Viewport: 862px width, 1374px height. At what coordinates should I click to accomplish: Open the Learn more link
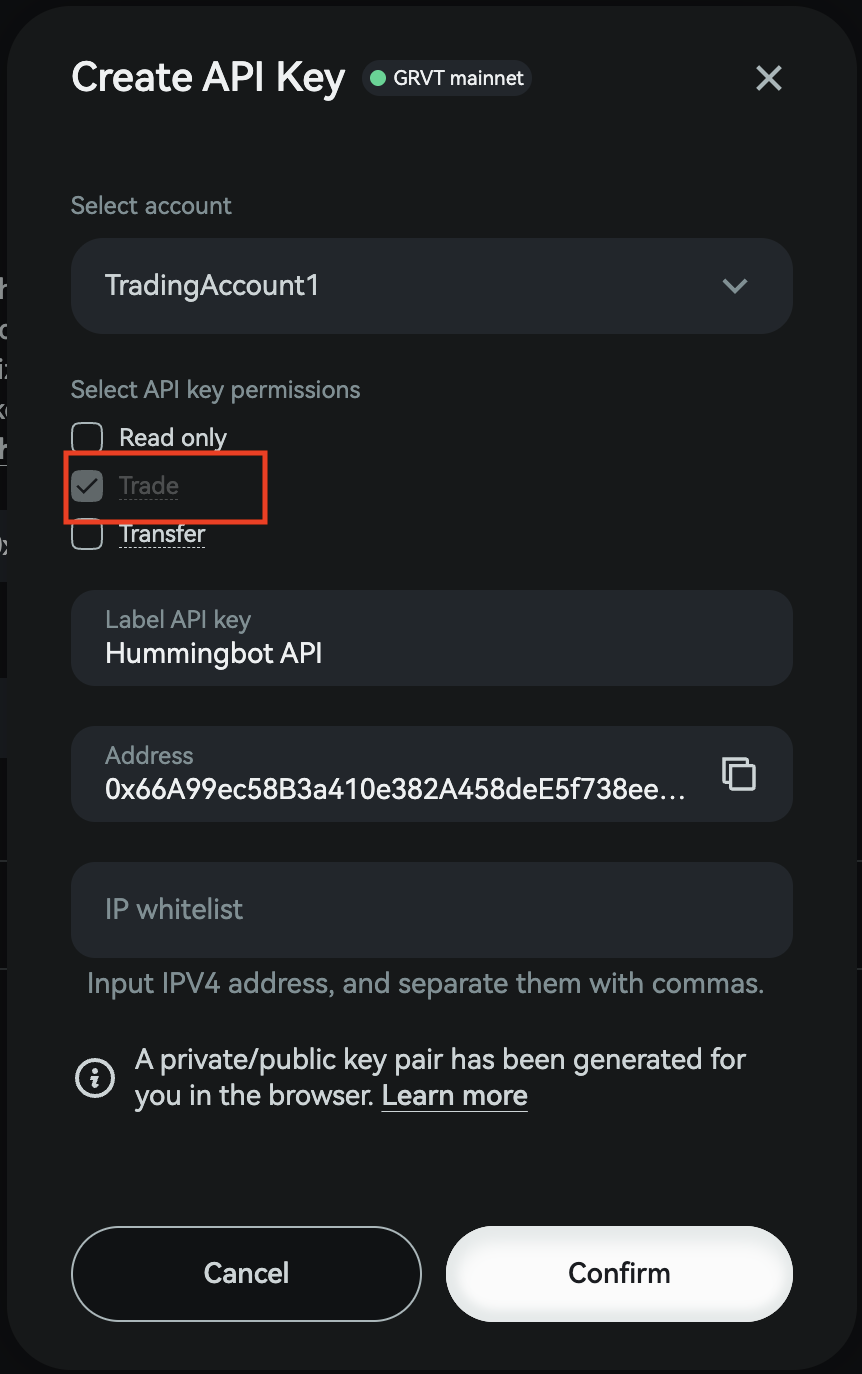point(454,1096)
